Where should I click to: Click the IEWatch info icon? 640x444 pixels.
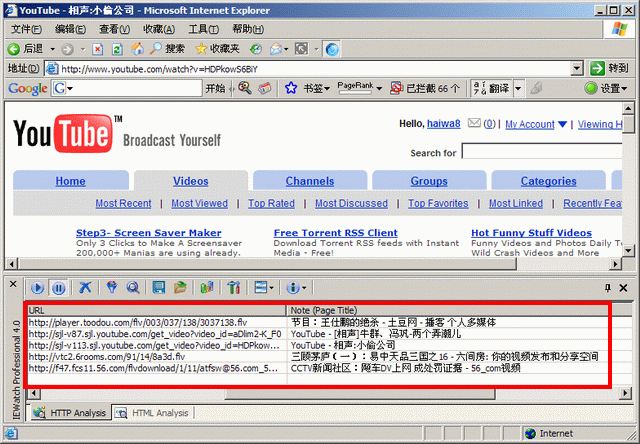pos(293,288)
